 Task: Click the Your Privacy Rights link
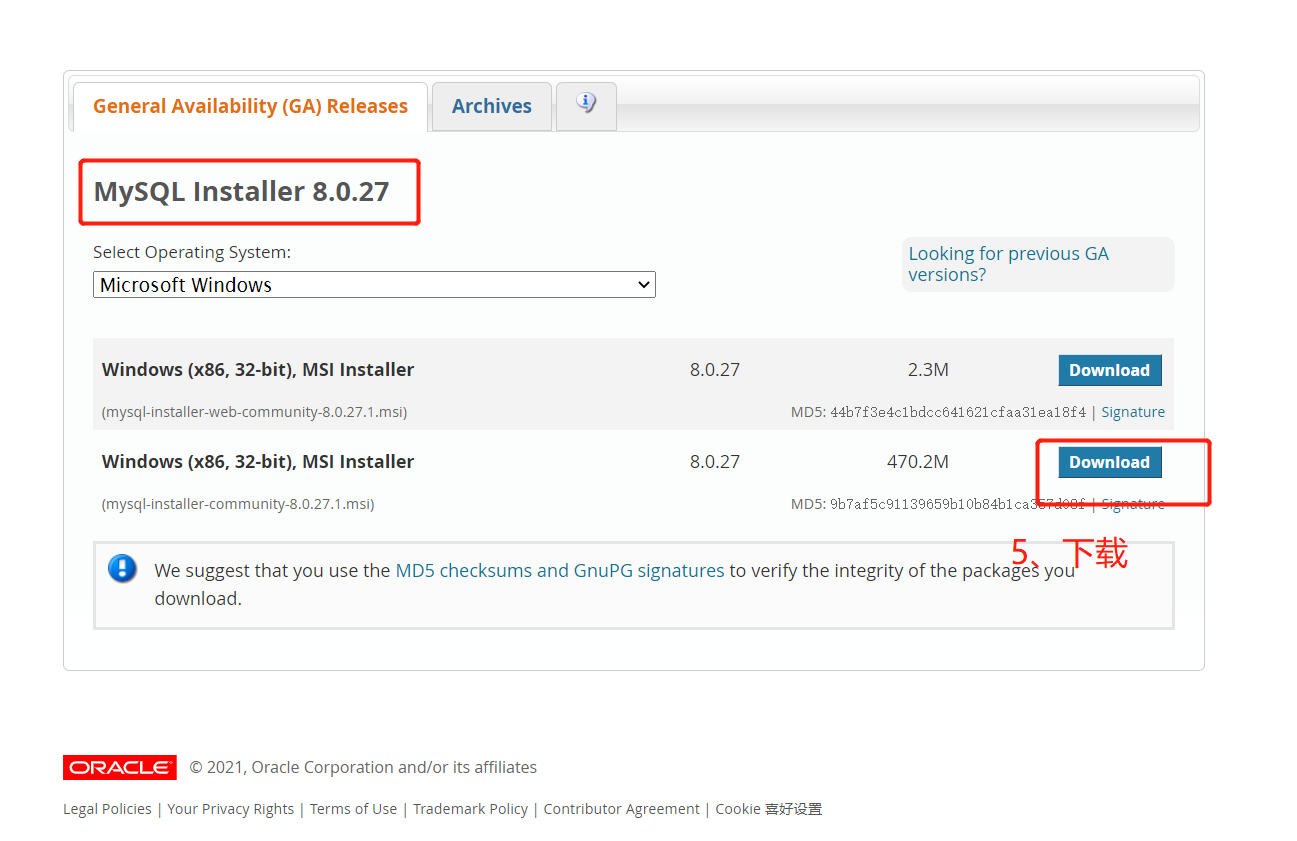click(230, 808)
